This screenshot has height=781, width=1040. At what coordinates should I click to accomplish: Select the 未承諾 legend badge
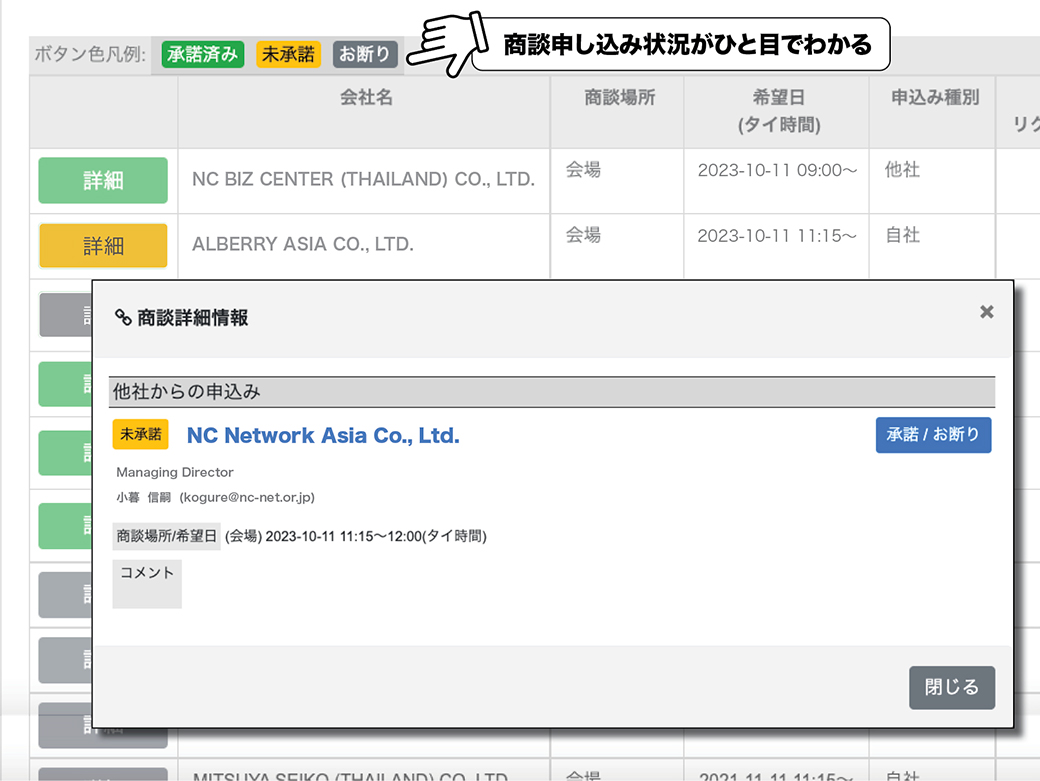pos(288,54)
